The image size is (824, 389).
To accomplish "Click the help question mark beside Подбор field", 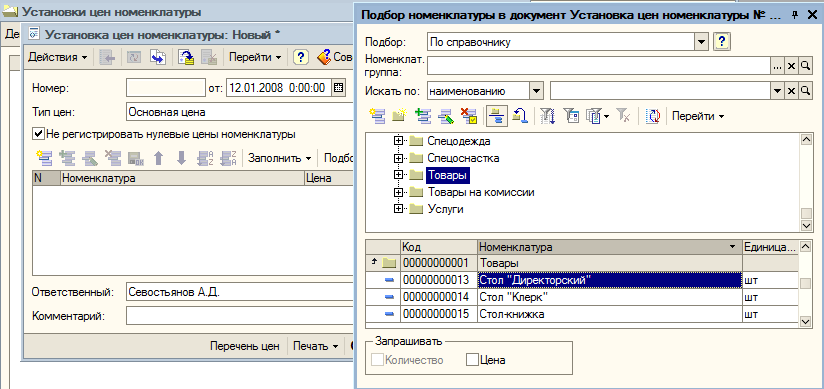I will (x=722, y=42).
